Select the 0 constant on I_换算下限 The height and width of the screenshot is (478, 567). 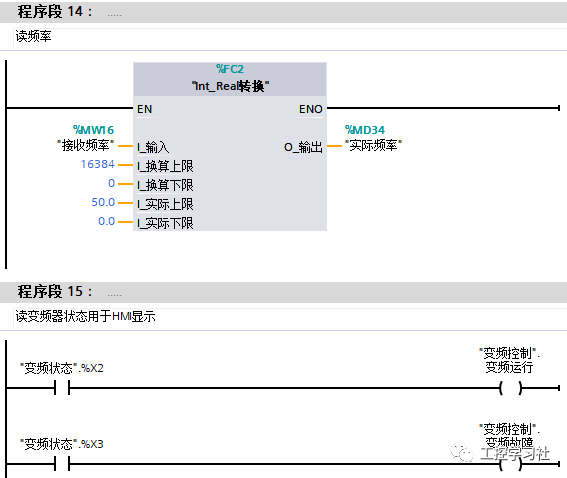coord(111,183)
